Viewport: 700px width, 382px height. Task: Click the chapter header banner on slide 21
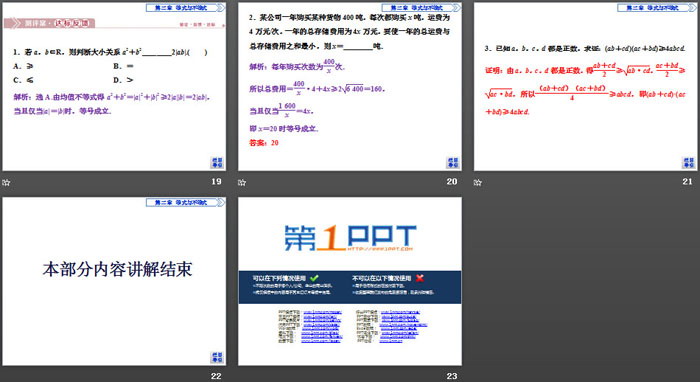[x=657, y=8]
